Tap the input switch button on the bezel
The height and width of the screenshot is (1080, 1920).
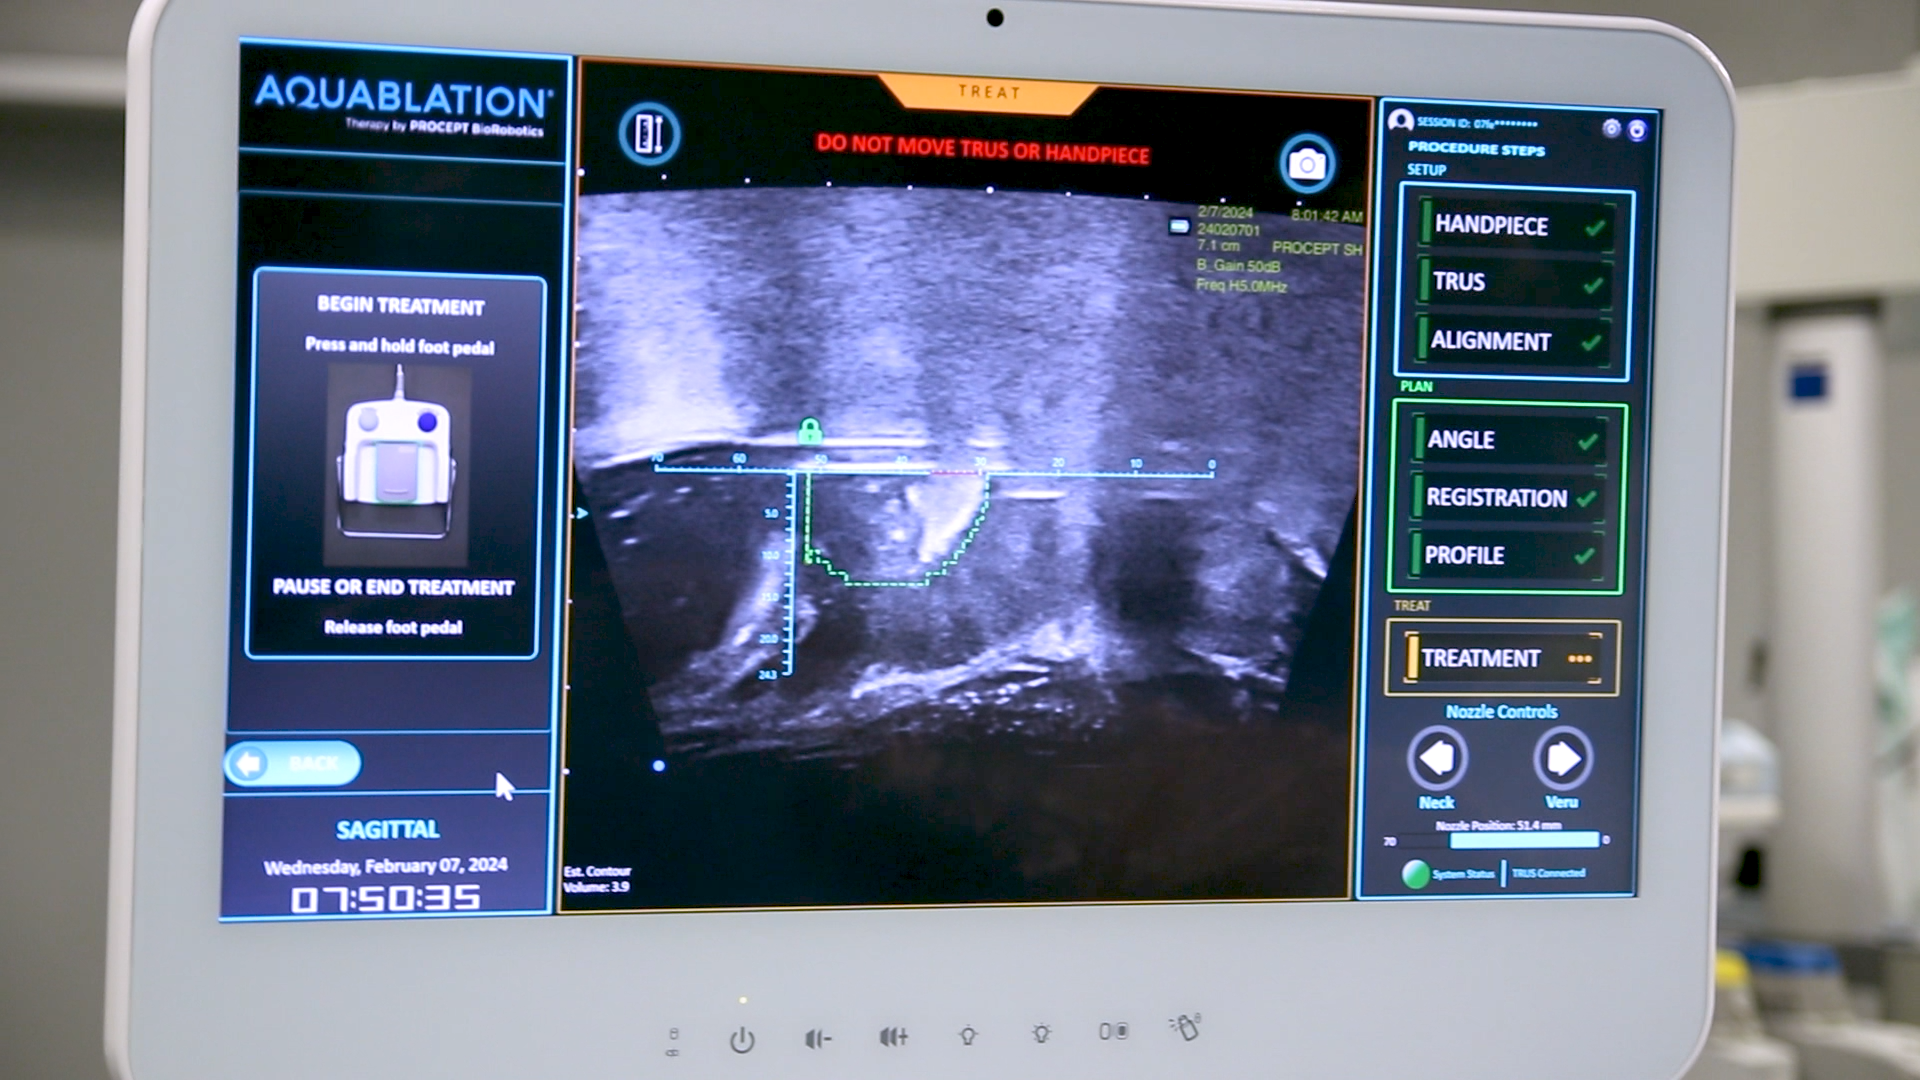click(x=1114, y=1031)
